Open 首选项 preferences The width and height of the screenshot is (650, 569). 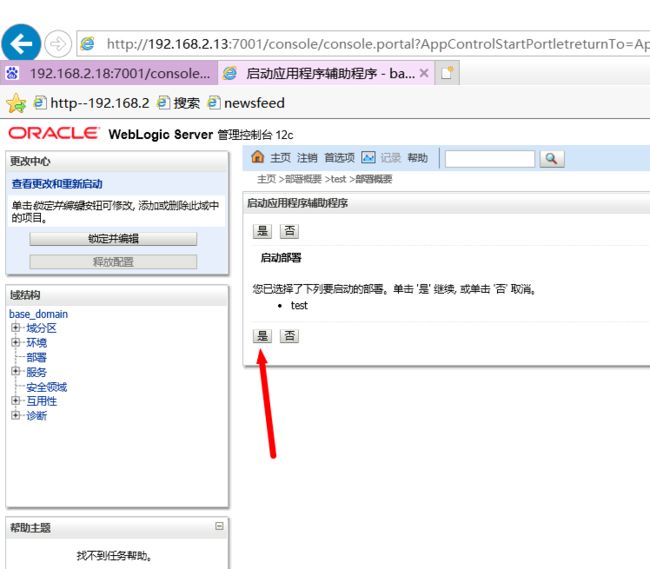(x=339, y=158)
